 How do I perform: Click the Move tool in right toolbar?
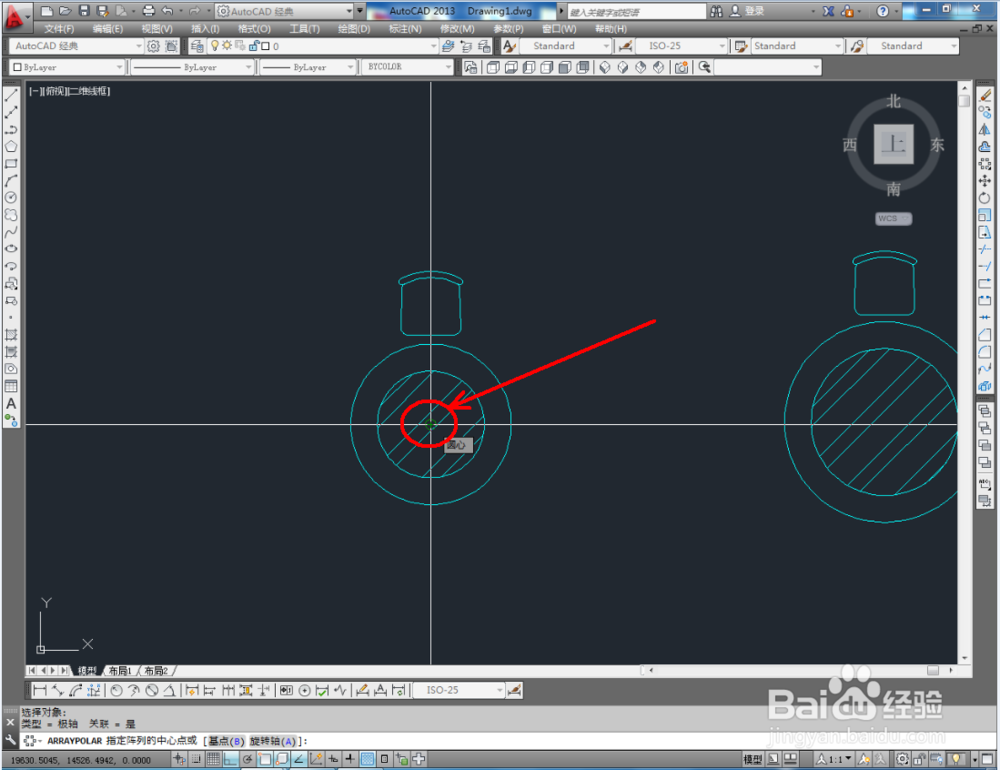click(x=985, y=181)
